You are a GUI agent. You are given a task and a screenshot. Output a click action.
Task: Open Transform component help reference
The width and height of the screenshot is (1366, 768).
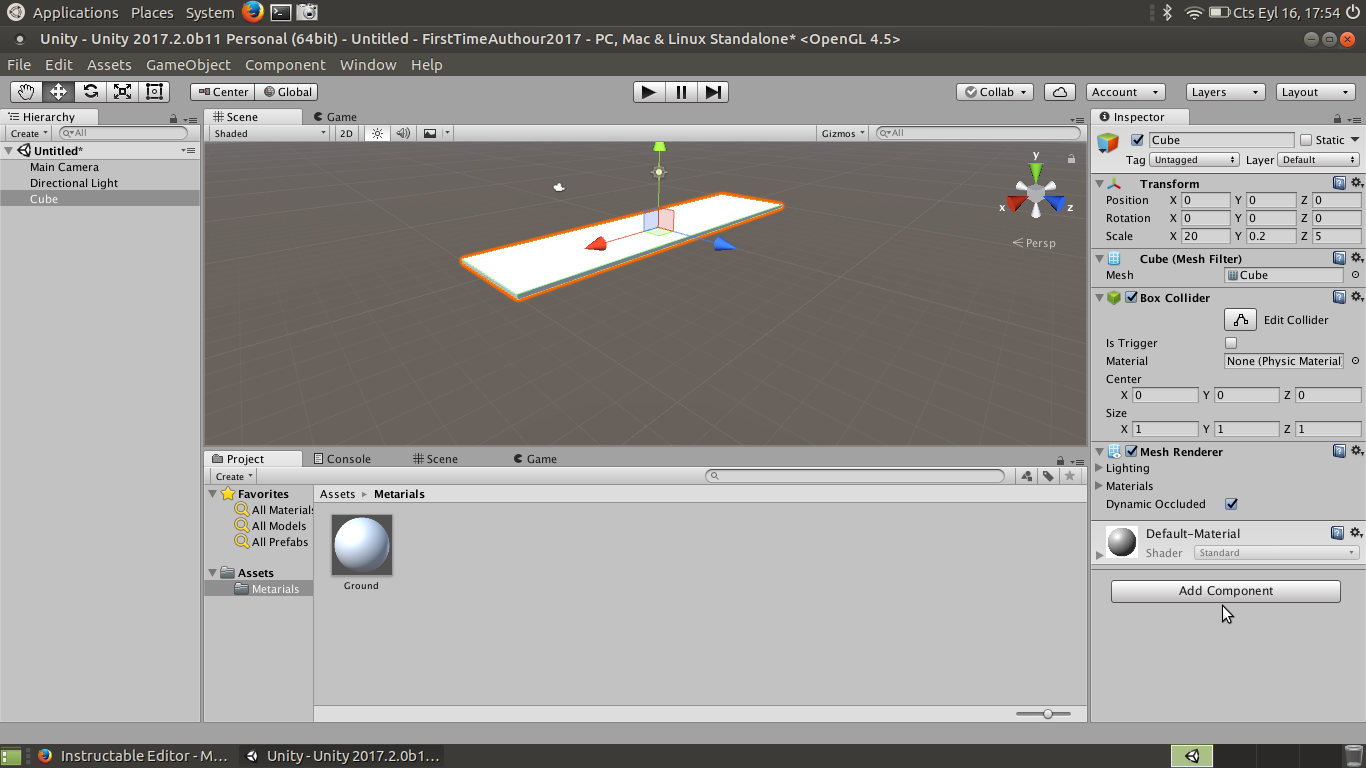(x=1339, y=183)
